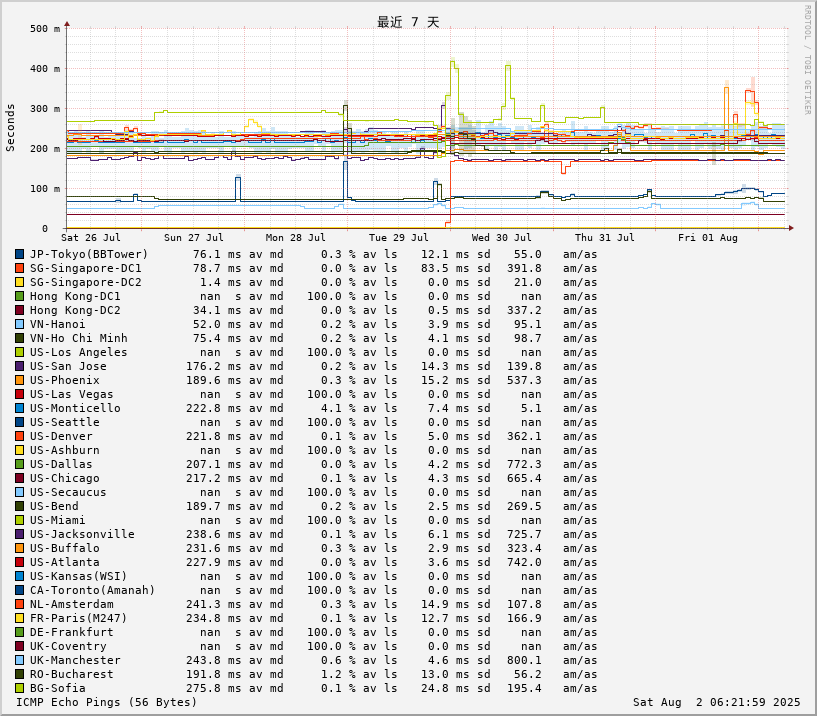
Task: Click the '391.8' value in SG-Singapore-DC1 row
Action: click(x=524, y=268)
